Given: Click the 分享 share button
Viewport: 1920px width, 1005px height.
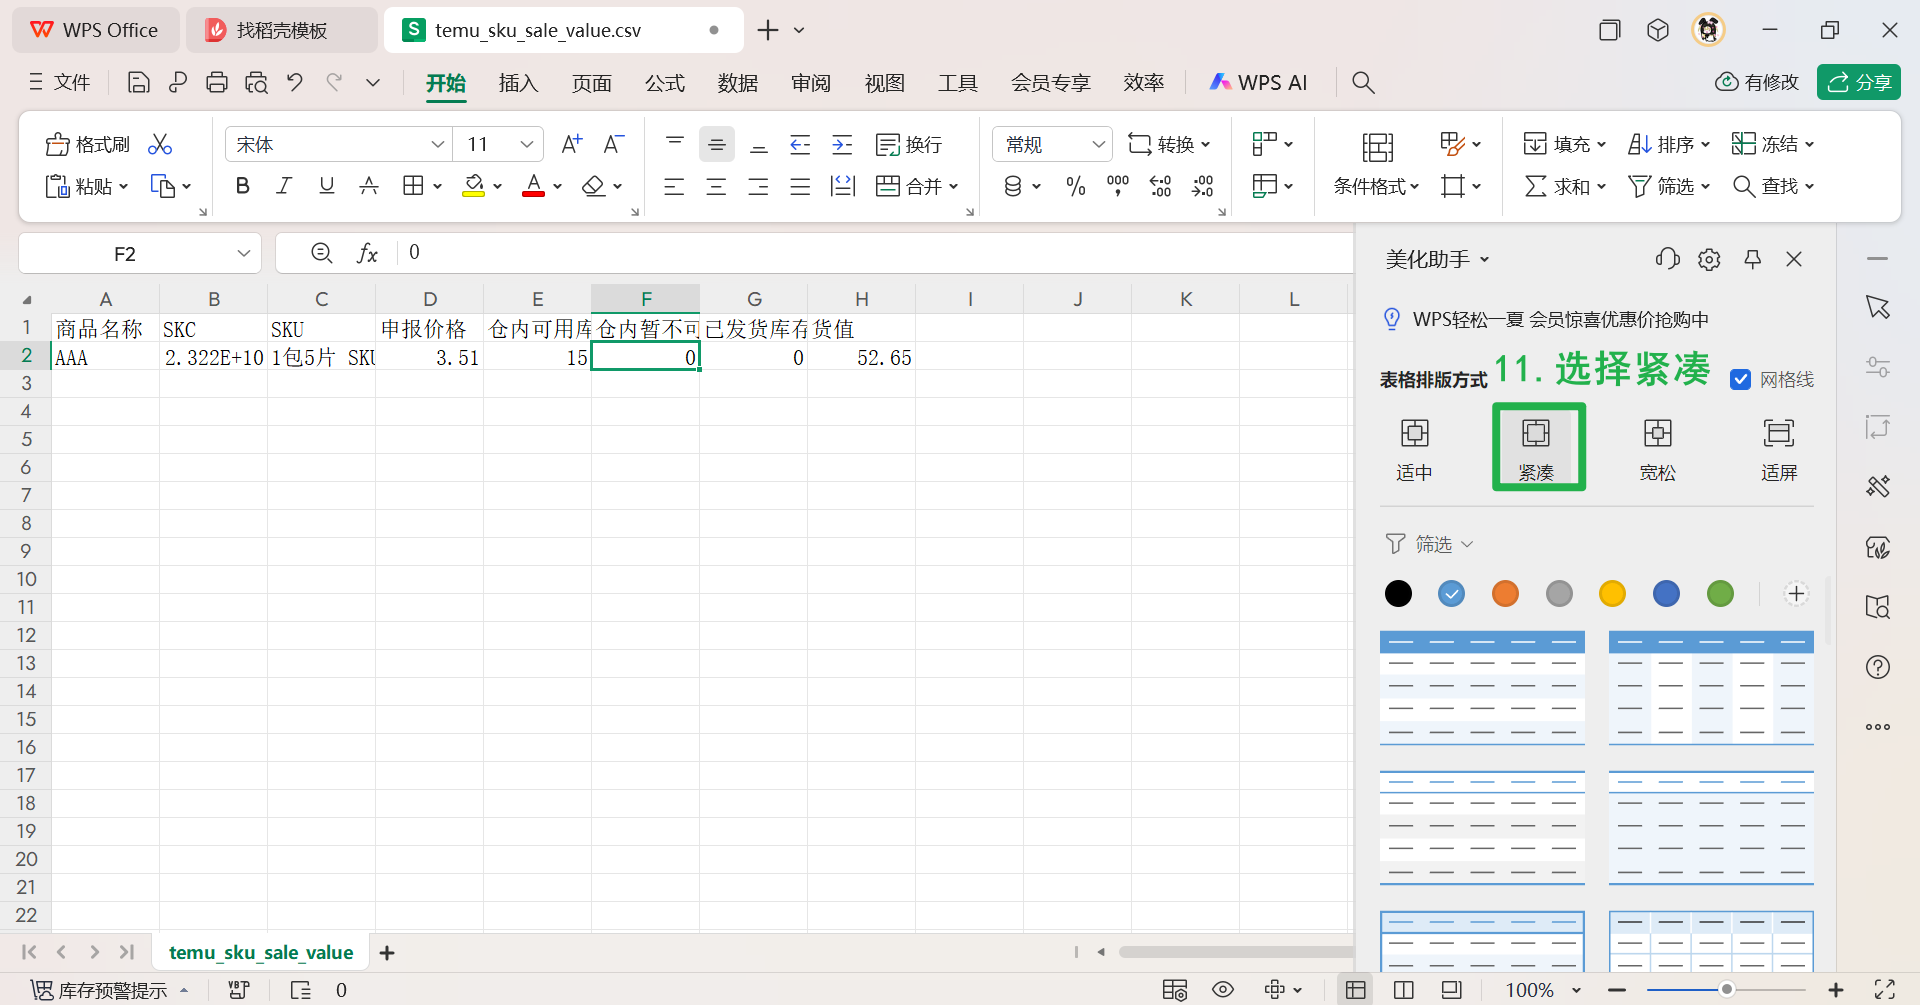Looking at the screenshot, I should click(1859, 82).
